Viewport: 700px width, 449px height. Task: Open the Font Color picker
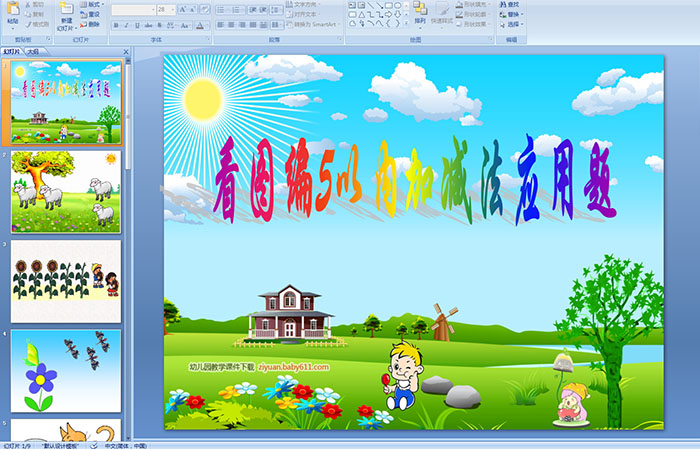coord(201,25)
